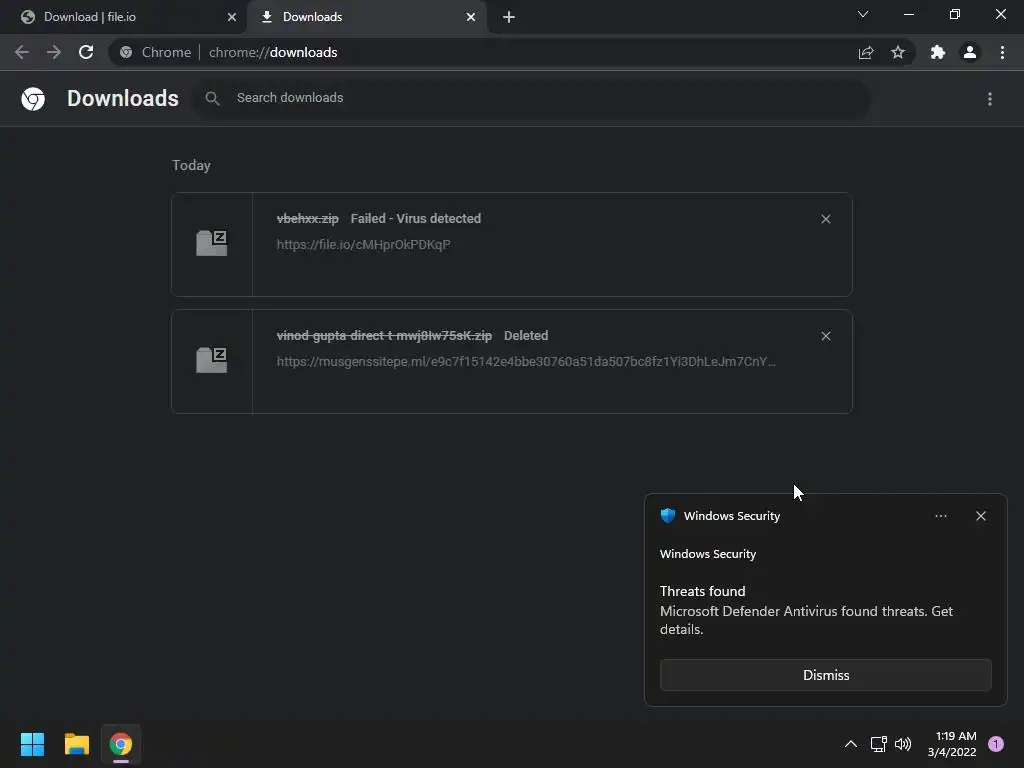
Task: Click the Threats found notification message
Action: pos(807,610)
